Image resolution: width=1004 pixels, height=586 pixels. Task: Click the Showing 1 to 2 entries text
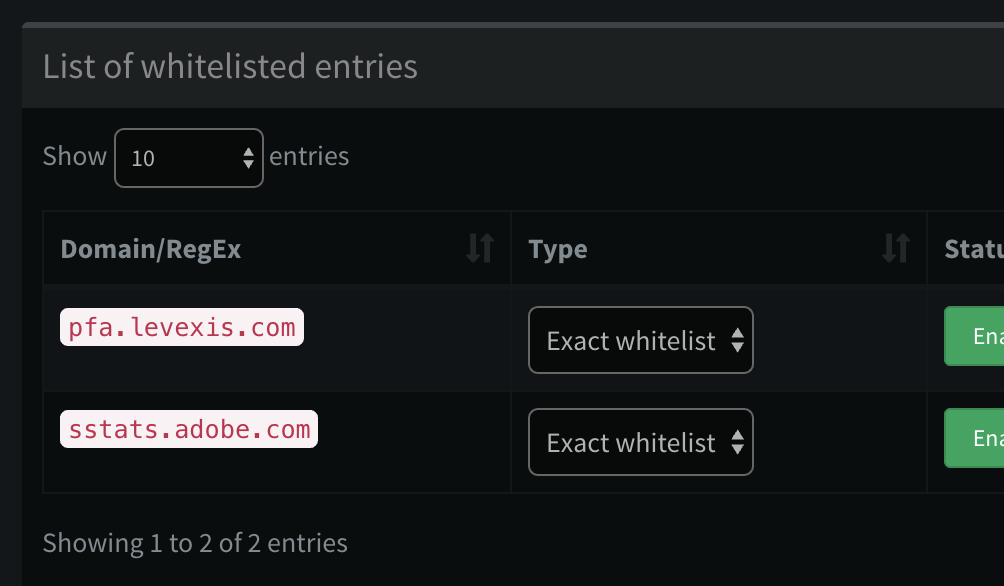point(195,543)
